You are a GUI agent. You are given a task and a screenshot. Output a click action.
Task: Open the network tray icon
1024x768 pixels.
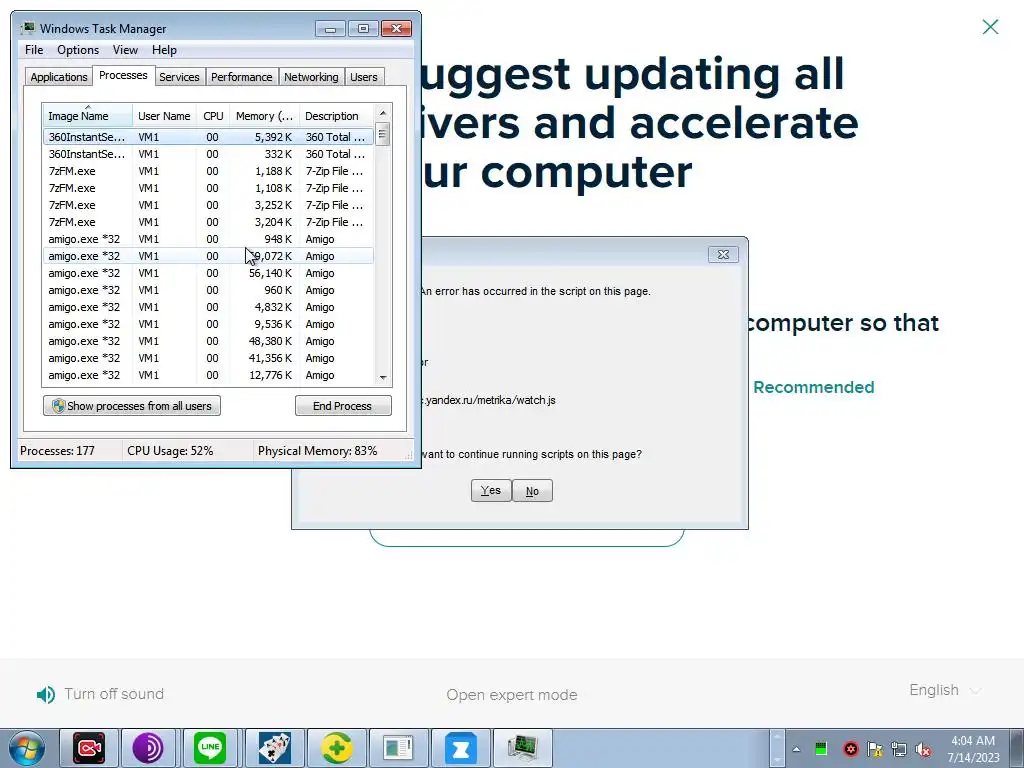click(x=899, y=749)
